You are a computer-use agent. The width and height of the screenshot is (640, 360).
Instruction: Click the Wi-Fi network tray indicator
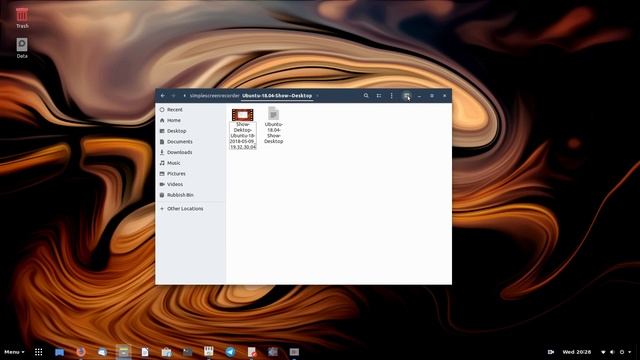coord(603,352)
